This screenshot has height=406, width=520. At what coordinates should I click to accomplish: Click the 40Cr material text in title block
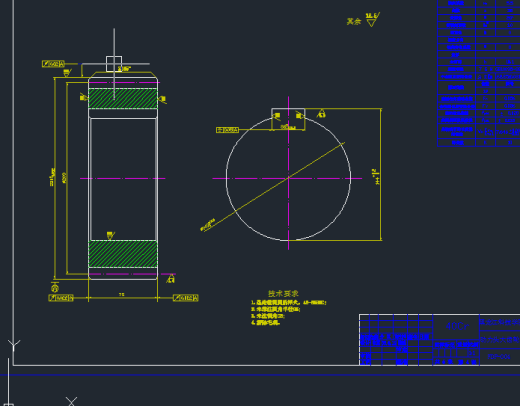click(457, 326)
